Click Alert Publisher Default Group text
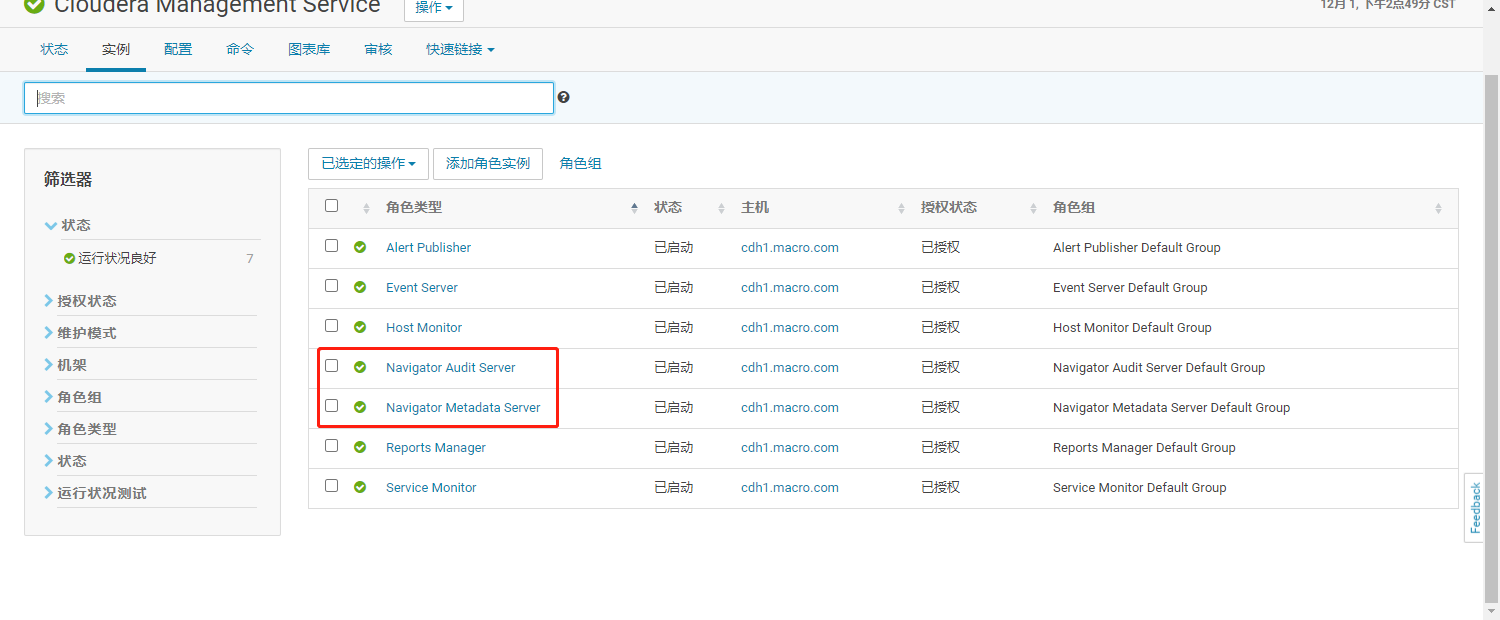Viewport: 1500px width, 620px height. click(1137, 247)
